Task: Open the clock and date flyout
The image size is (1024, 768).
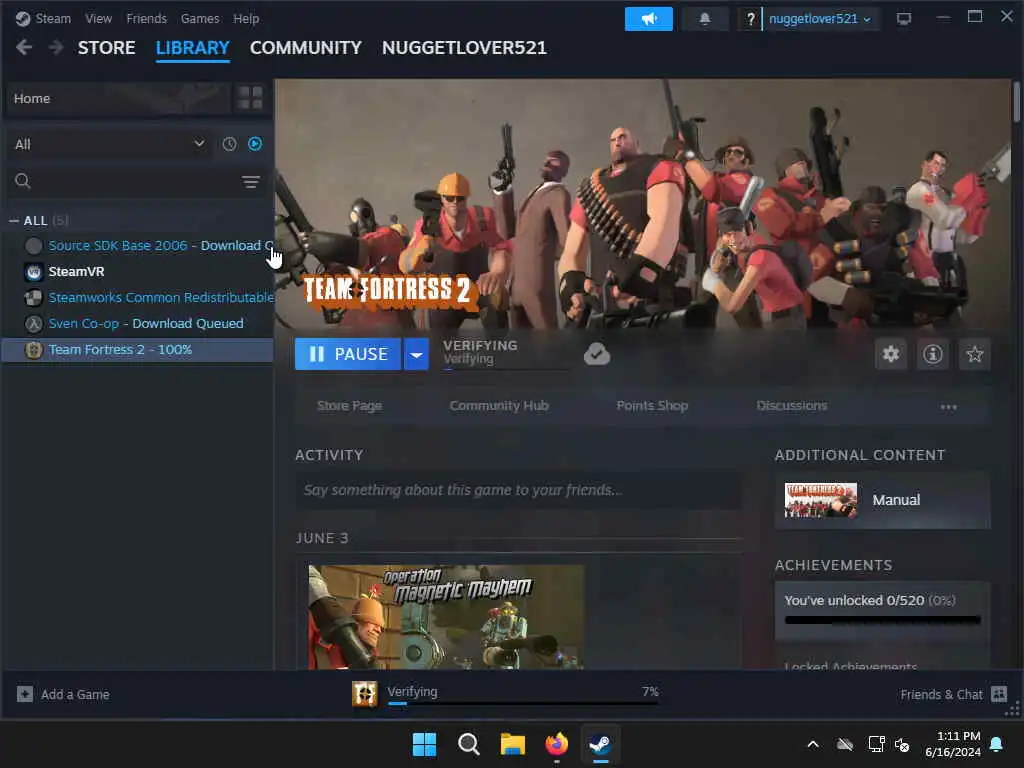Action: point(953,744)
